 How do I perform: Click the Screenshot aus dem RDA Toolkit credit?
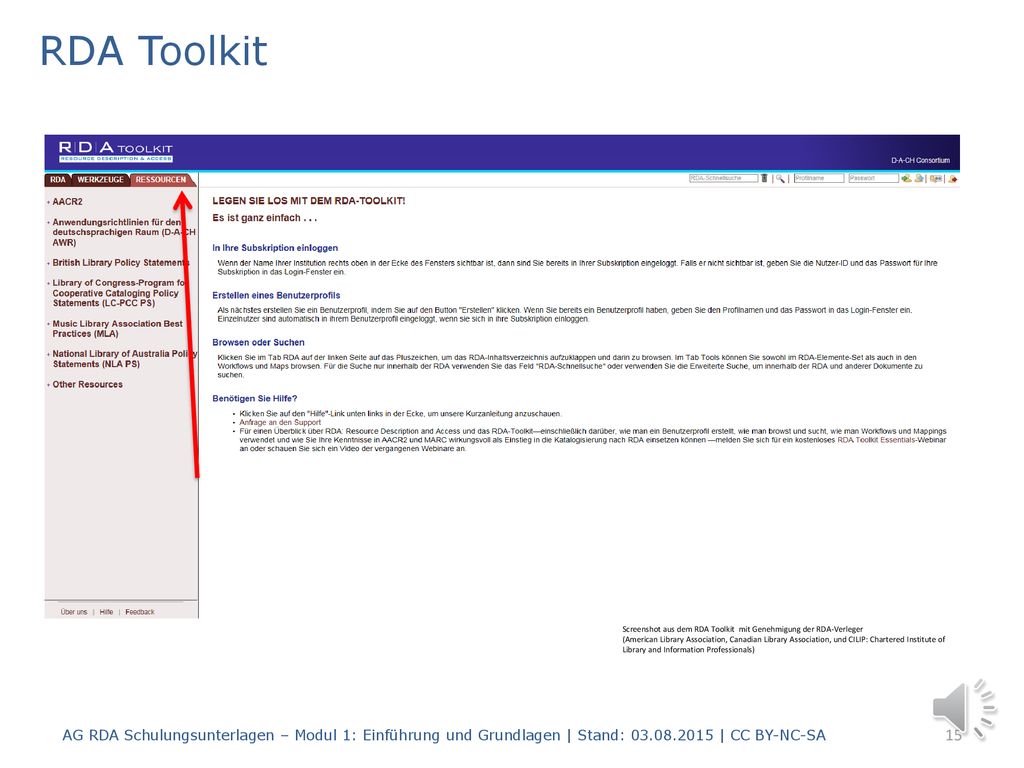[784, 639]
